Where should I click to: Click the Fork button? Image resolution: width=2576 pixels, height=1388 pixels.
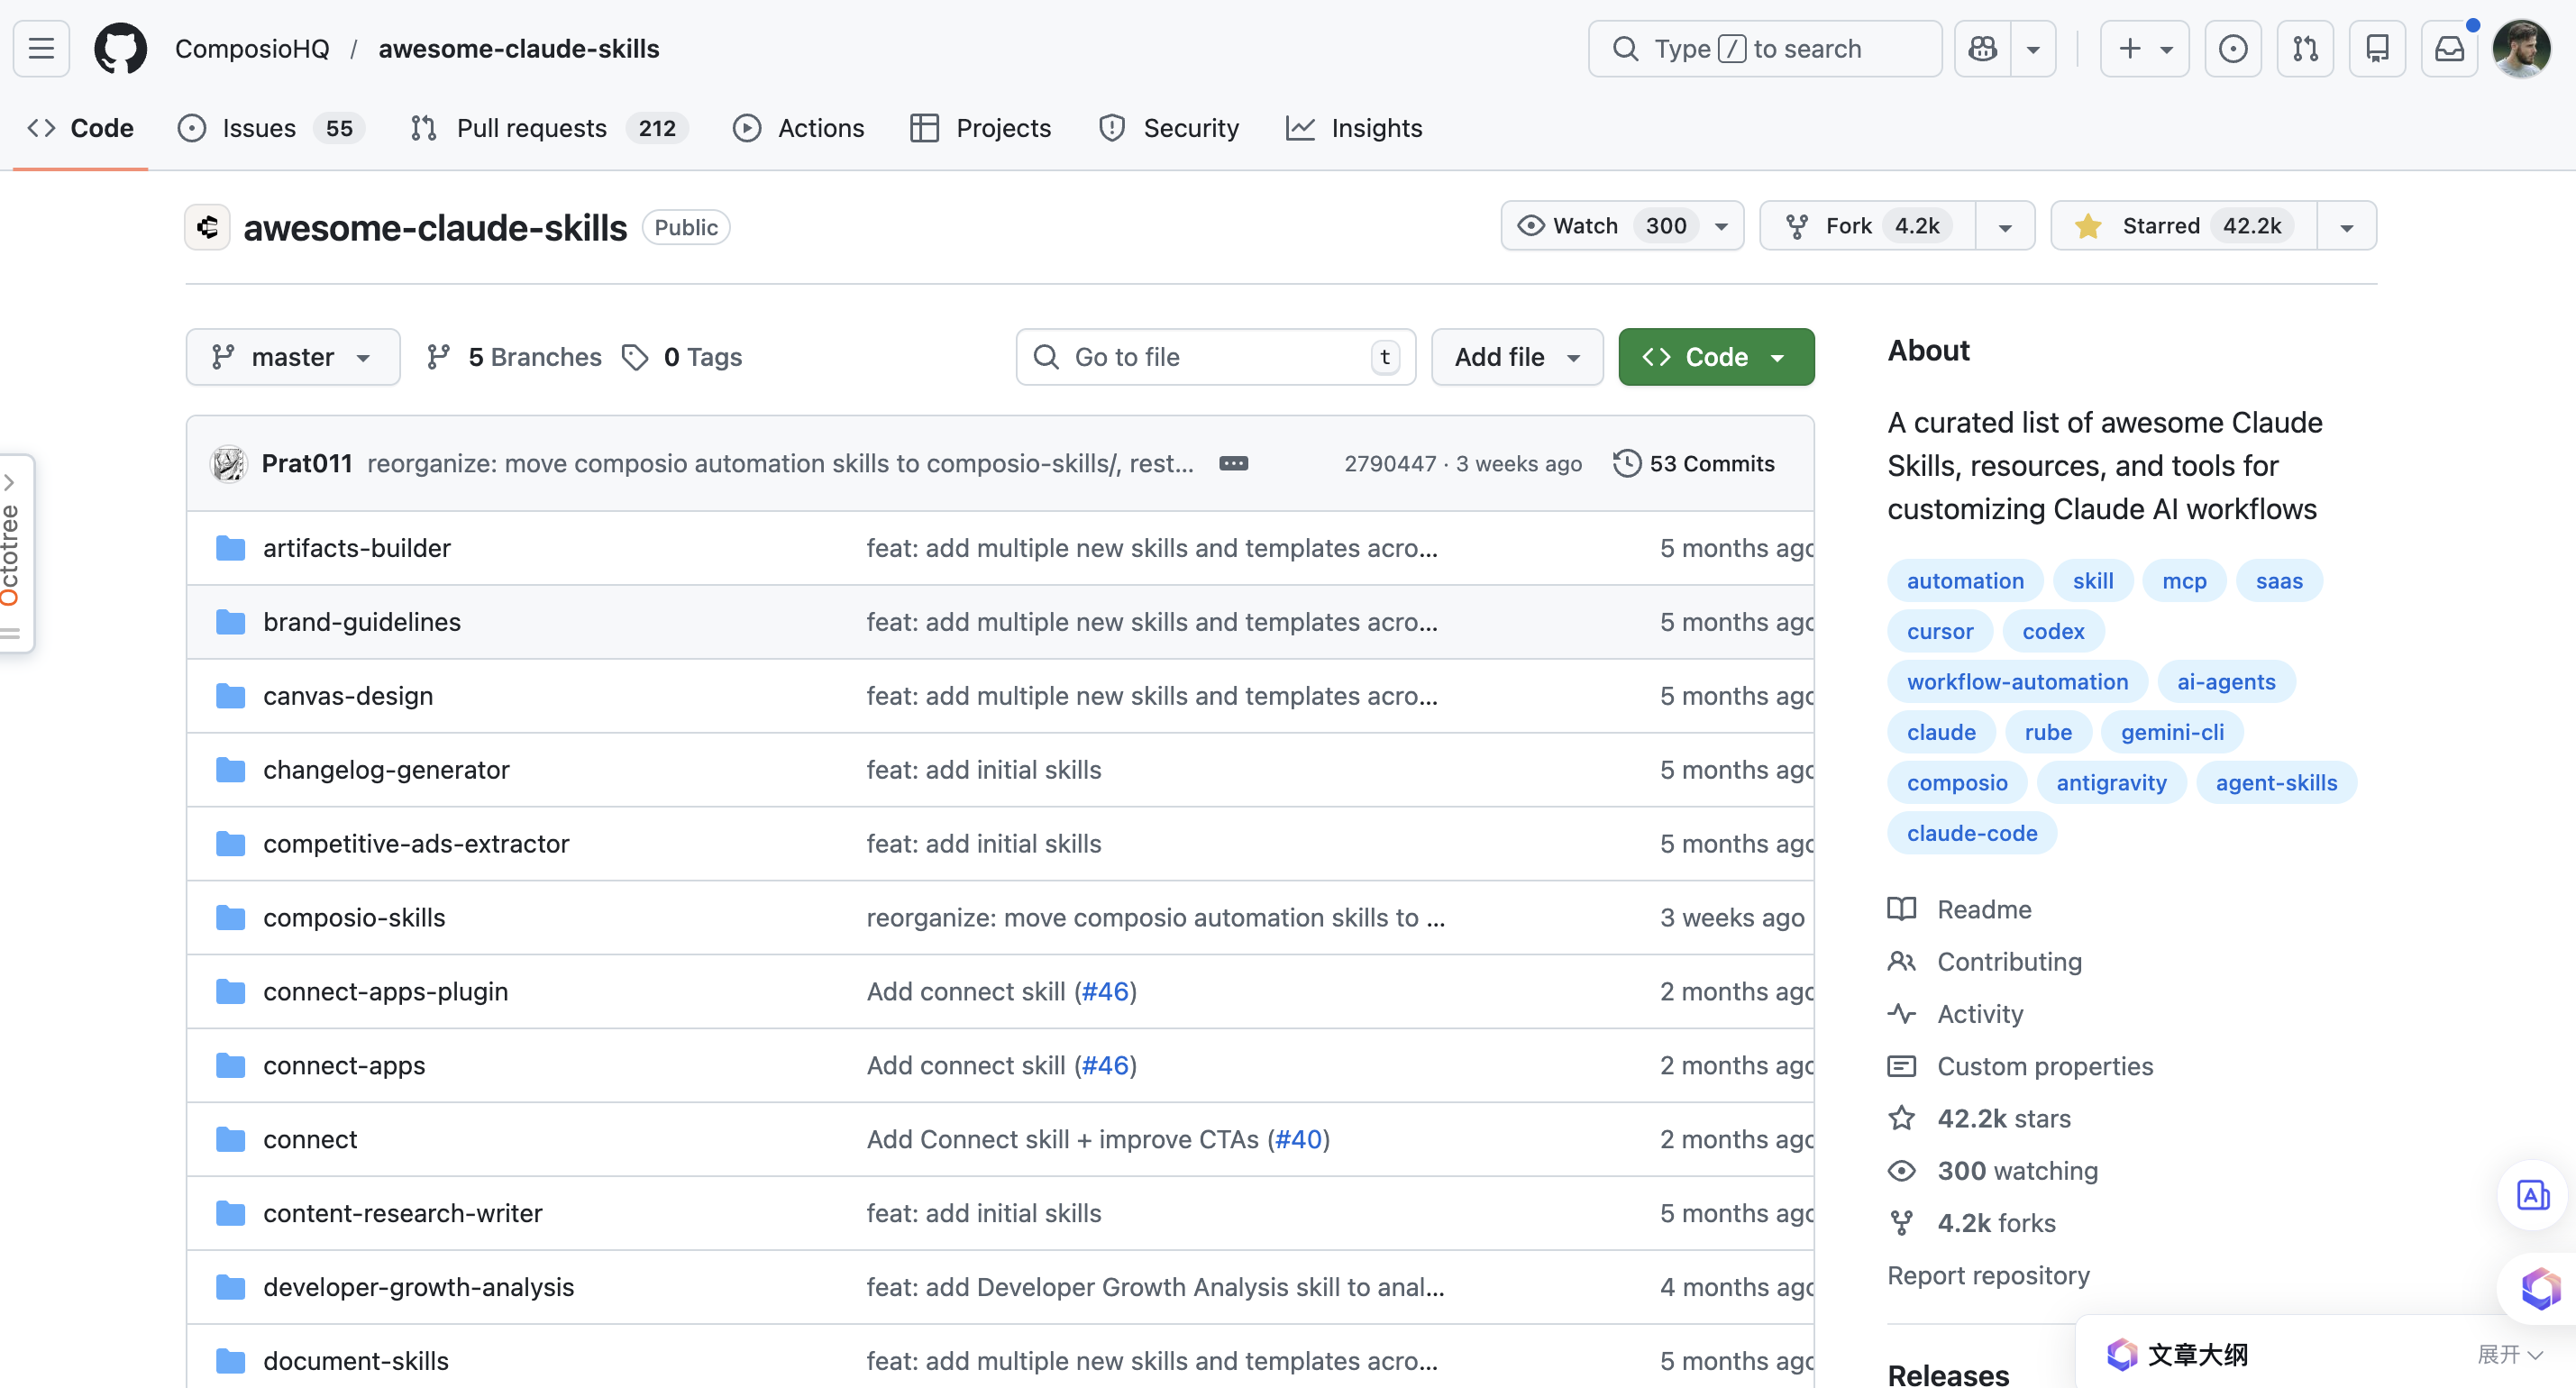click(1867, 226)
